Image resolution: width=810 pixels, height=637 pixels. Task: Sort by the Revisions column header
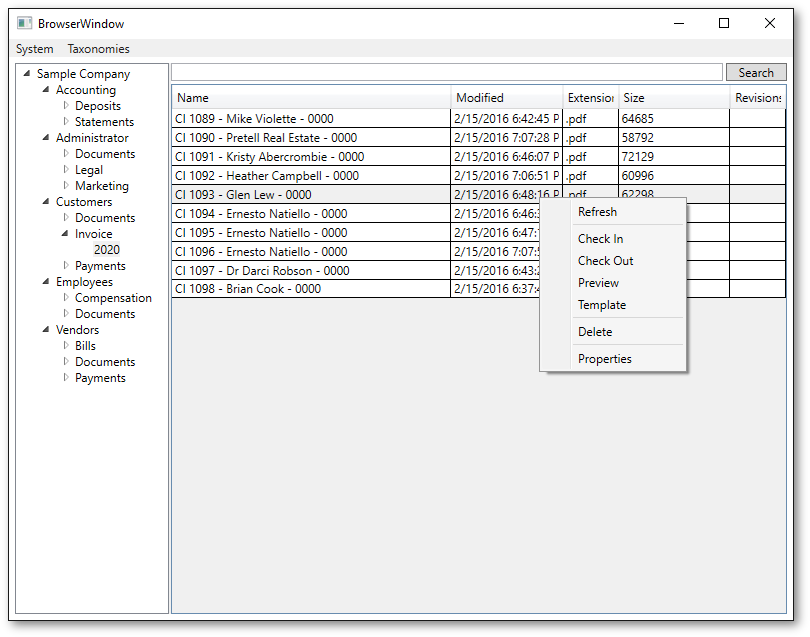(x=758, y=98)
